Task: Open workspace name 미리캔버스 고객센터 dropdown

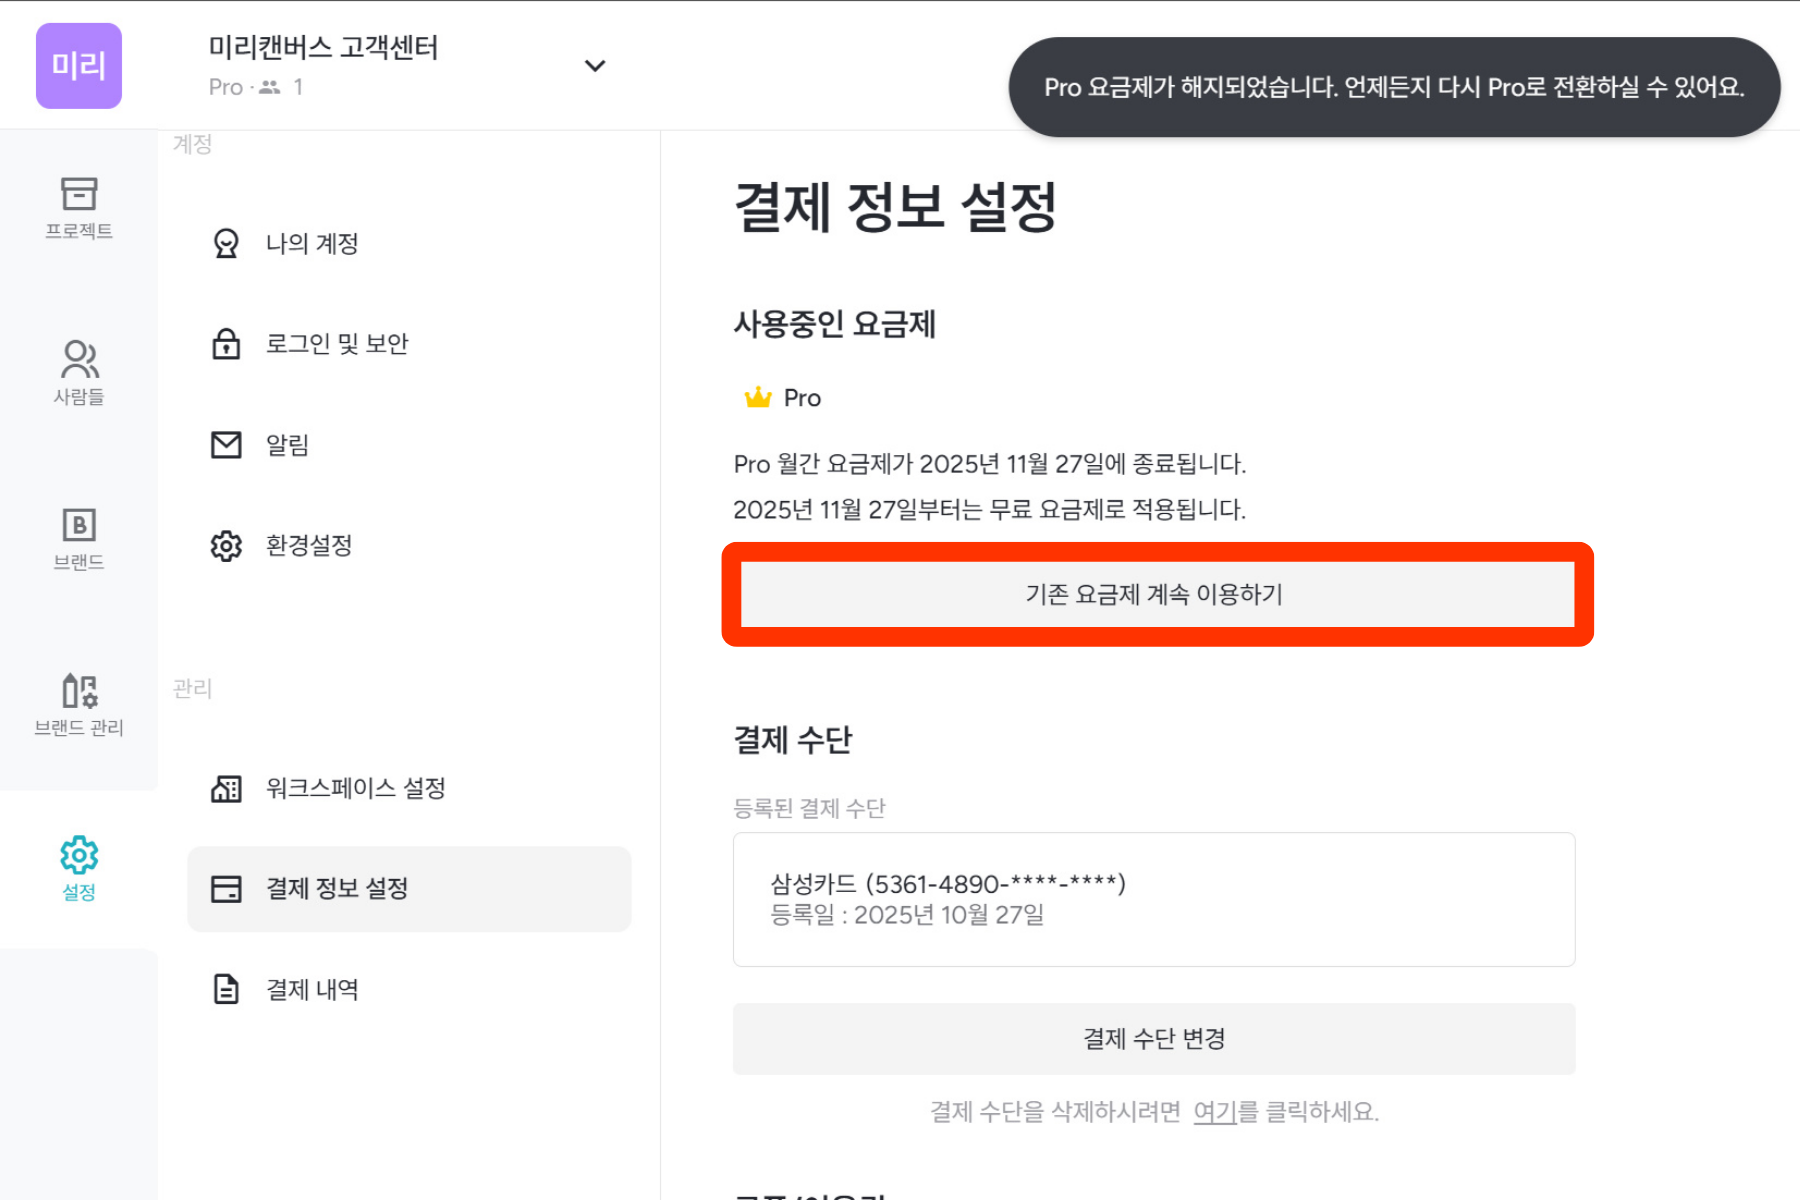Action: [x=323, y=48]
